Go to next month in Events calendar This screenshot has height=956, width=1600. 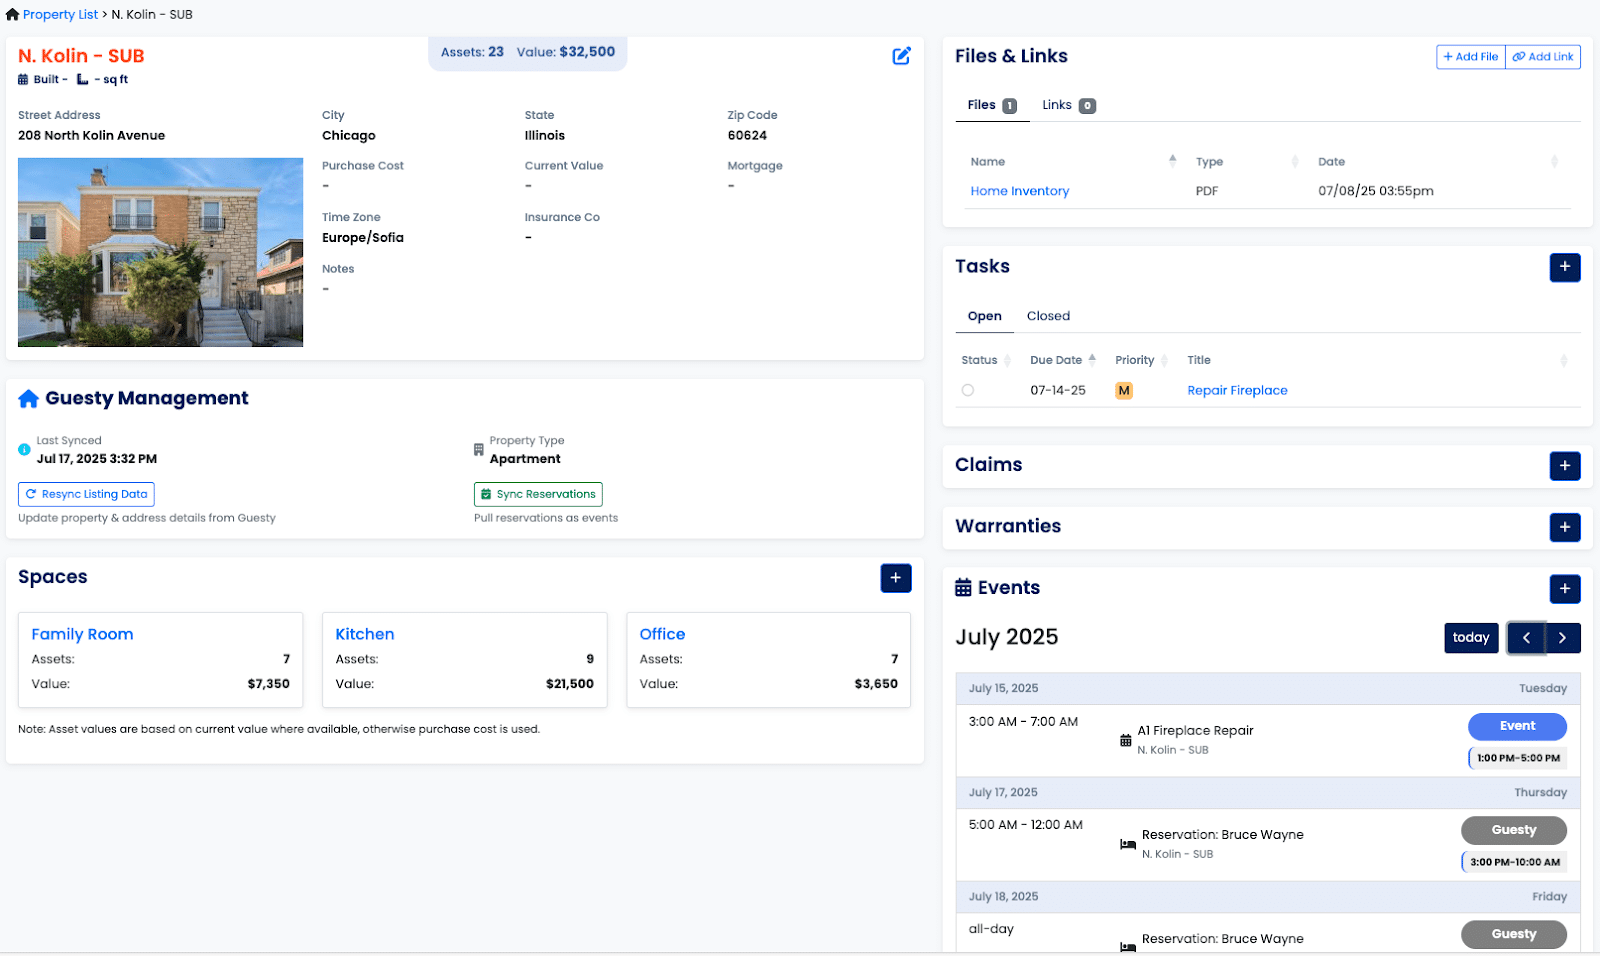[x=1562, y=638]
